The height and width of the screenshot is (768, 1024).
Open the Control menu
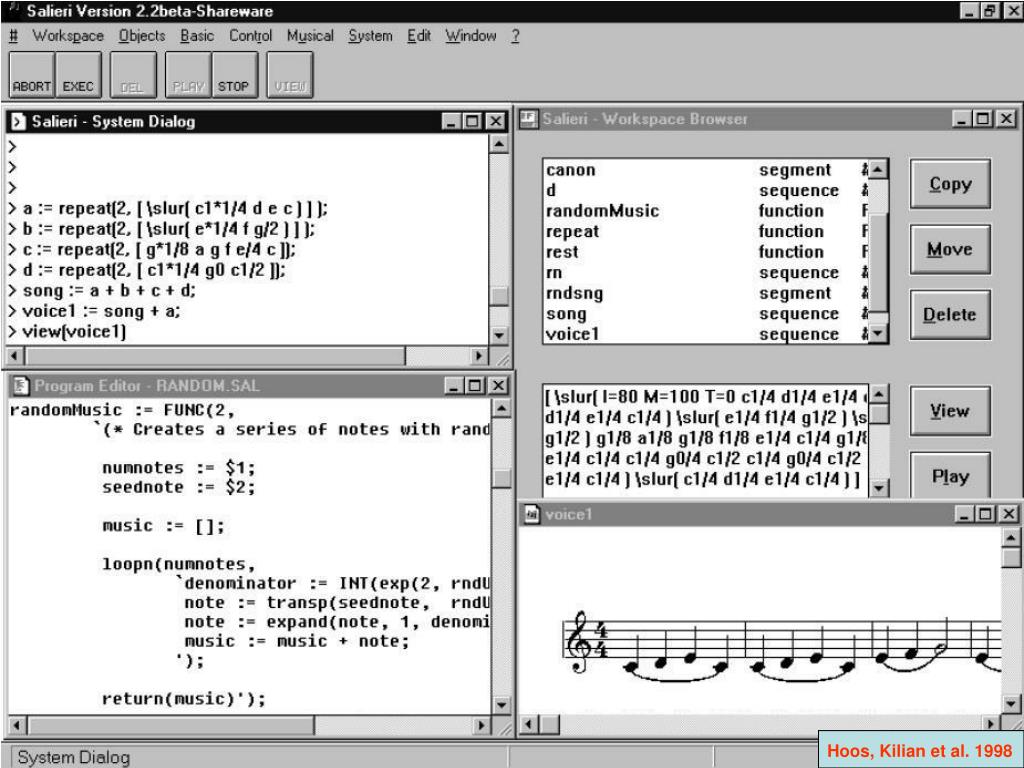251,36
